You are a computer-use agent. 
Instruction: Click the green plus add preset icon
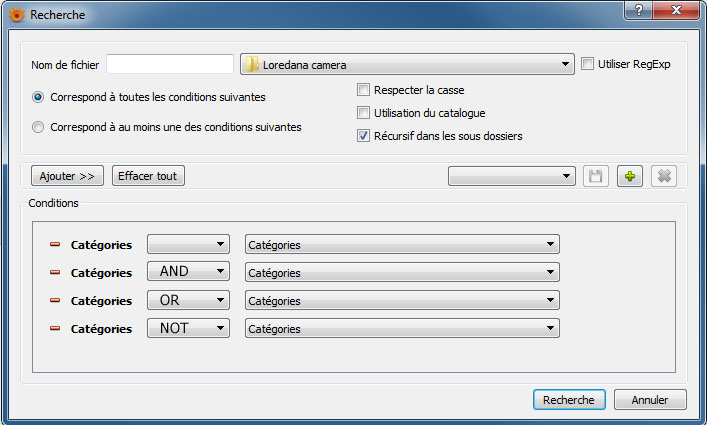point(629,177)
